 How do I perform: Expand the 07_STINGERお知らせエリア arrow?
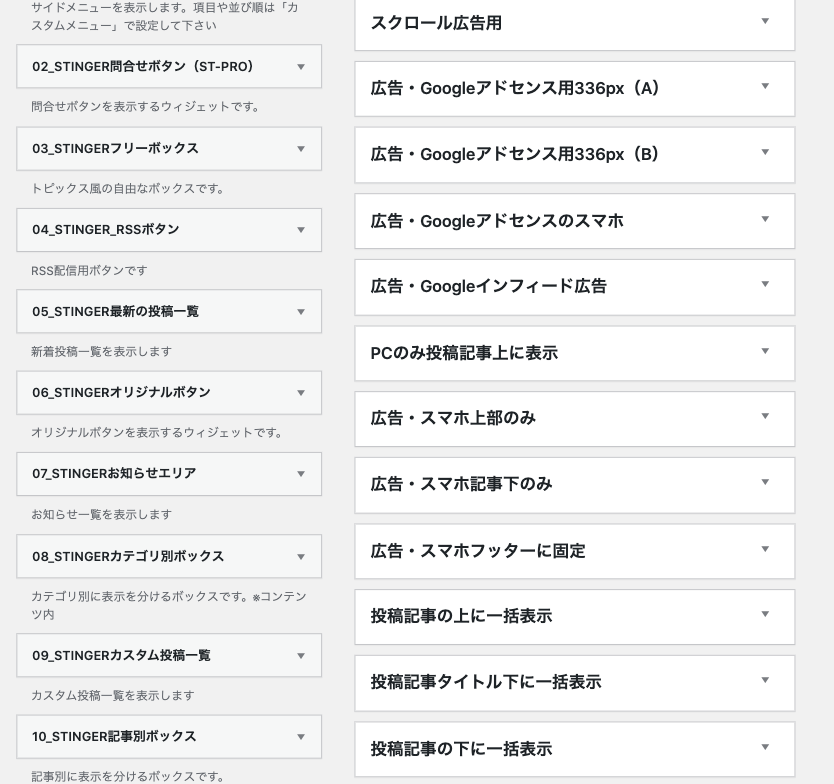coord(301,474)
